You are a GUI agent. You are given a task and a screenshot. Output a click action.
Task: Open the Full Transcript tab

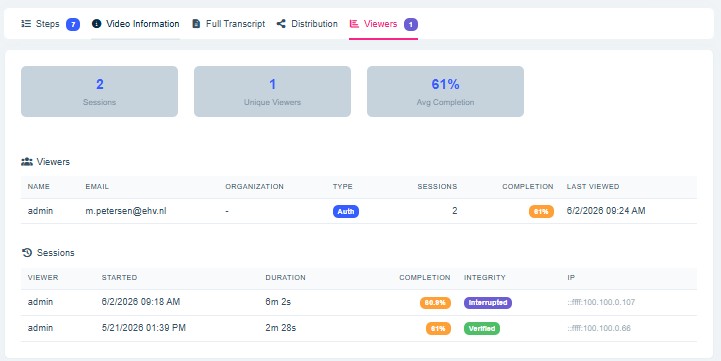229,24
